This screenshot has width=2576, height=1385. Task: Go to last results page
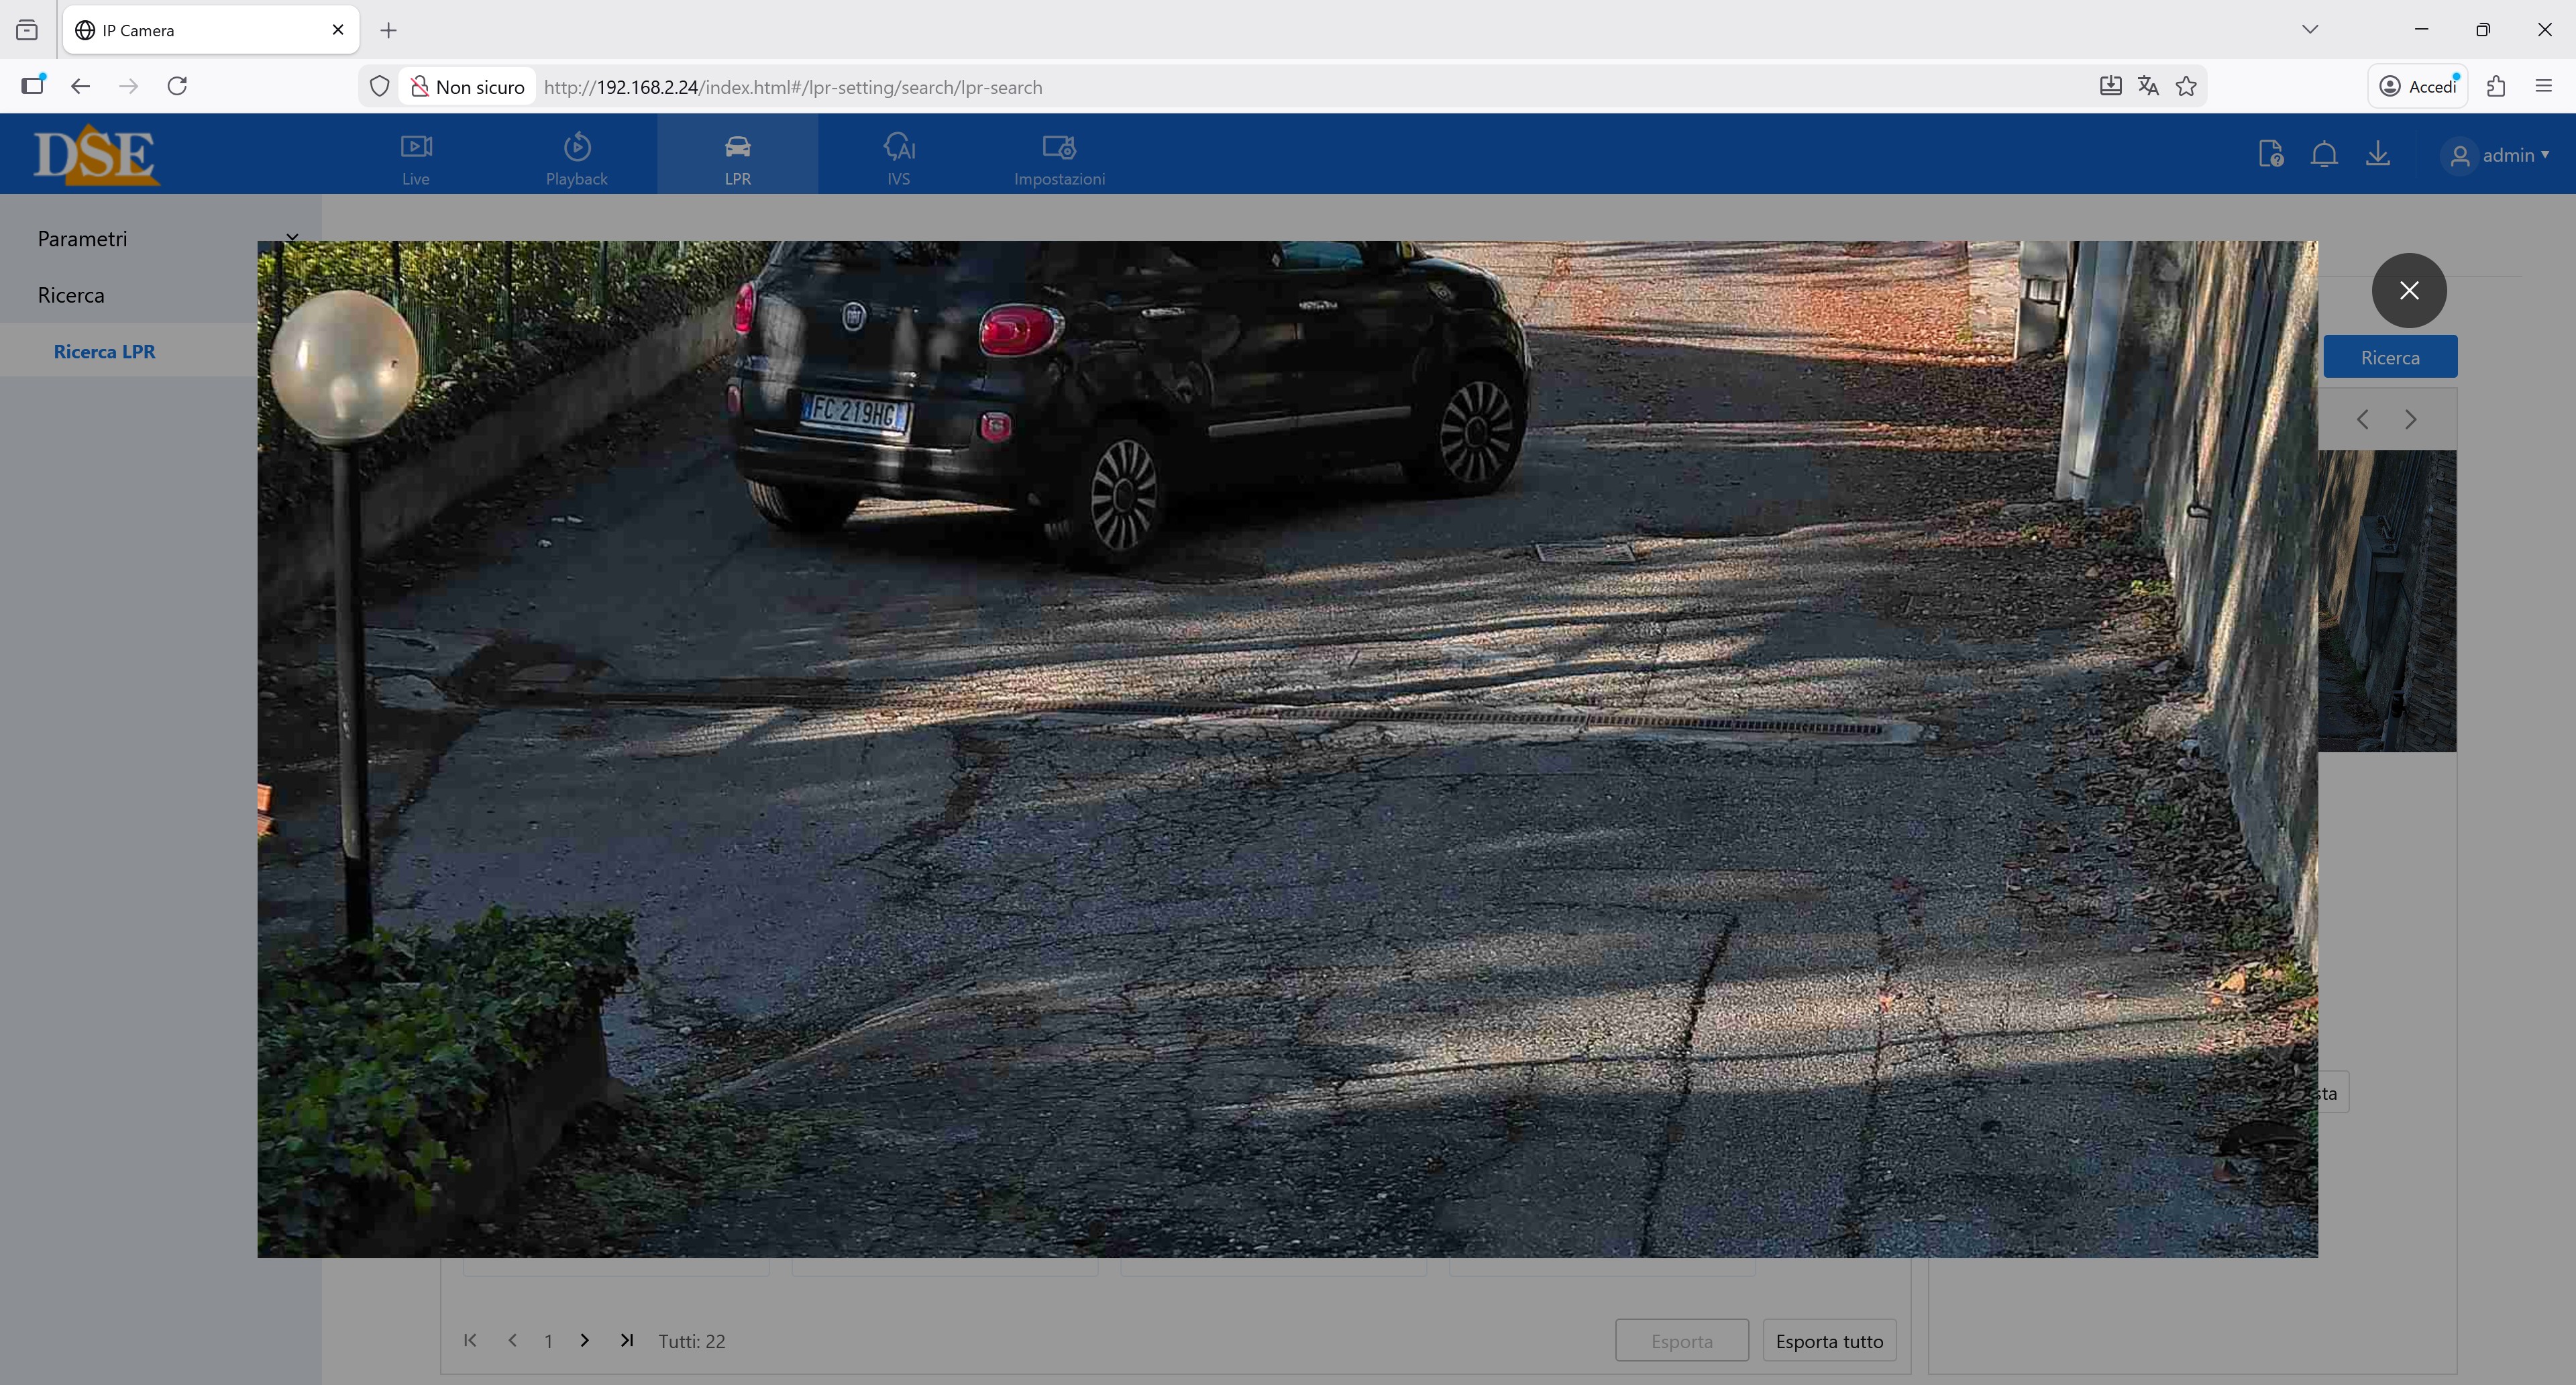point(626,1340)
